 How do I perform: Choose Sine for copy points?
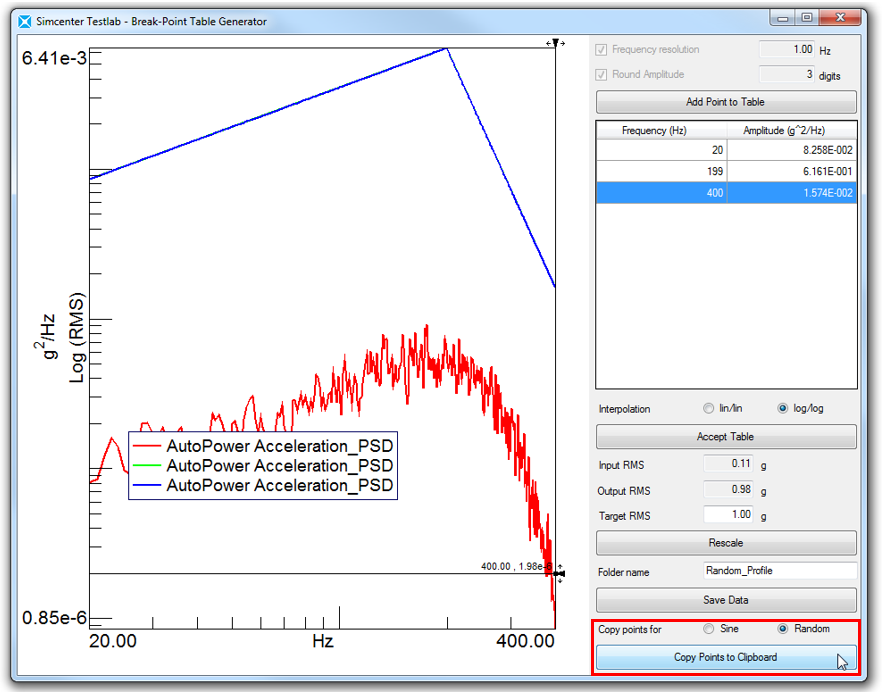pos(709,629)
